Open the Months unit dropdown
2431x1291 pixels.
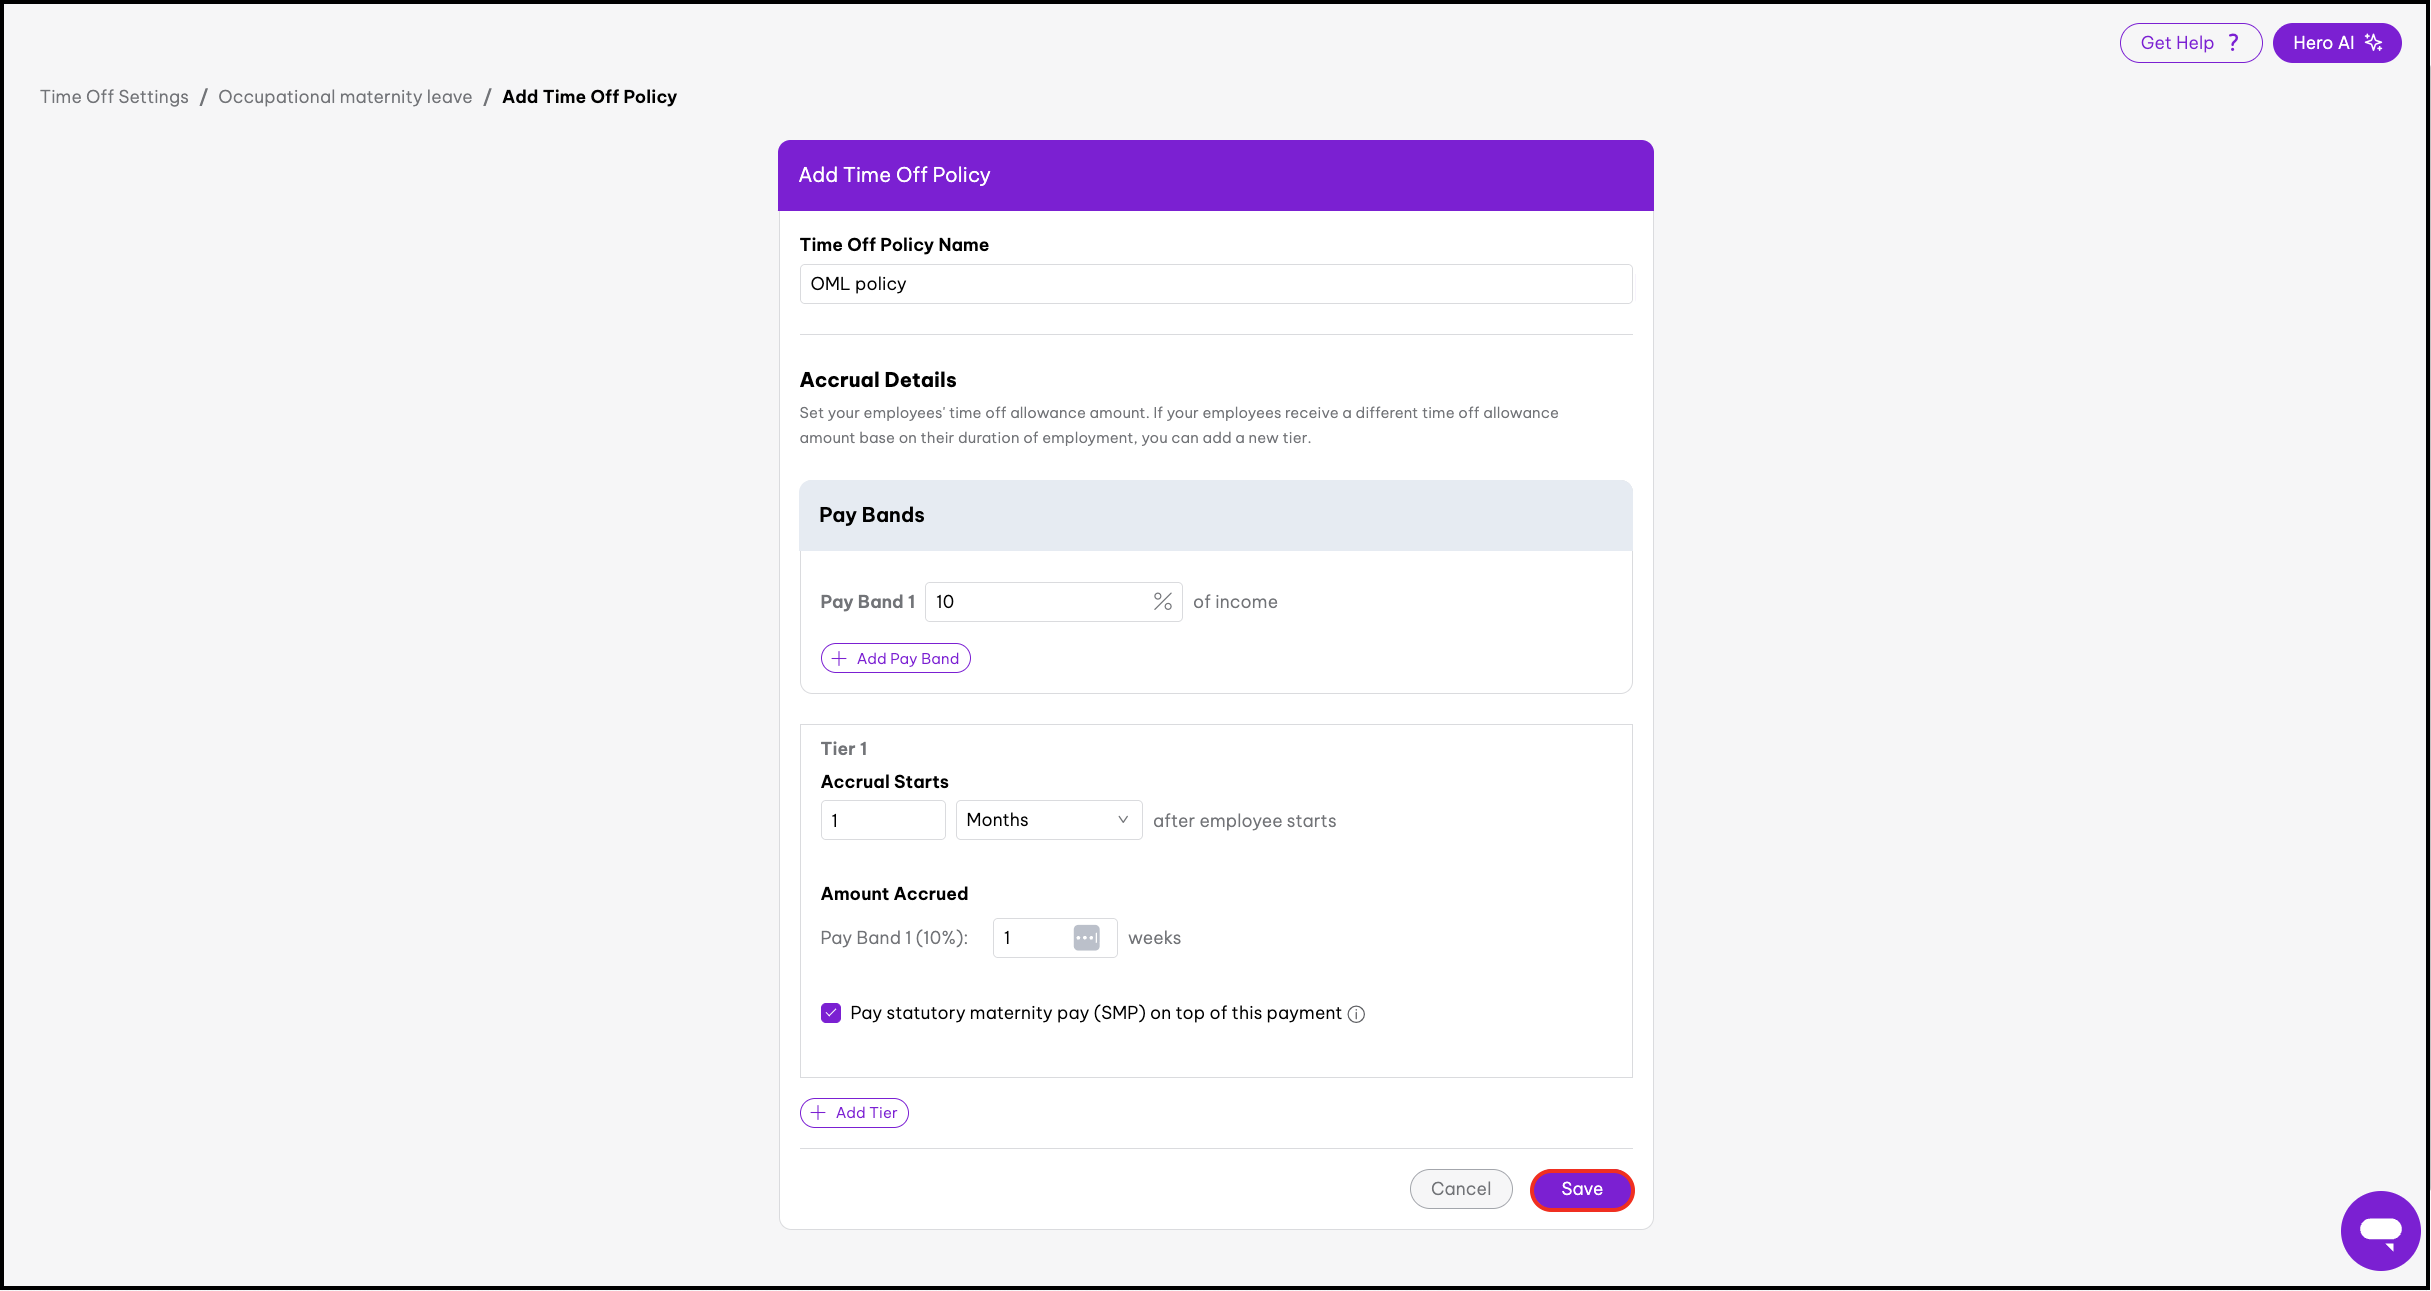(1048, 820)
